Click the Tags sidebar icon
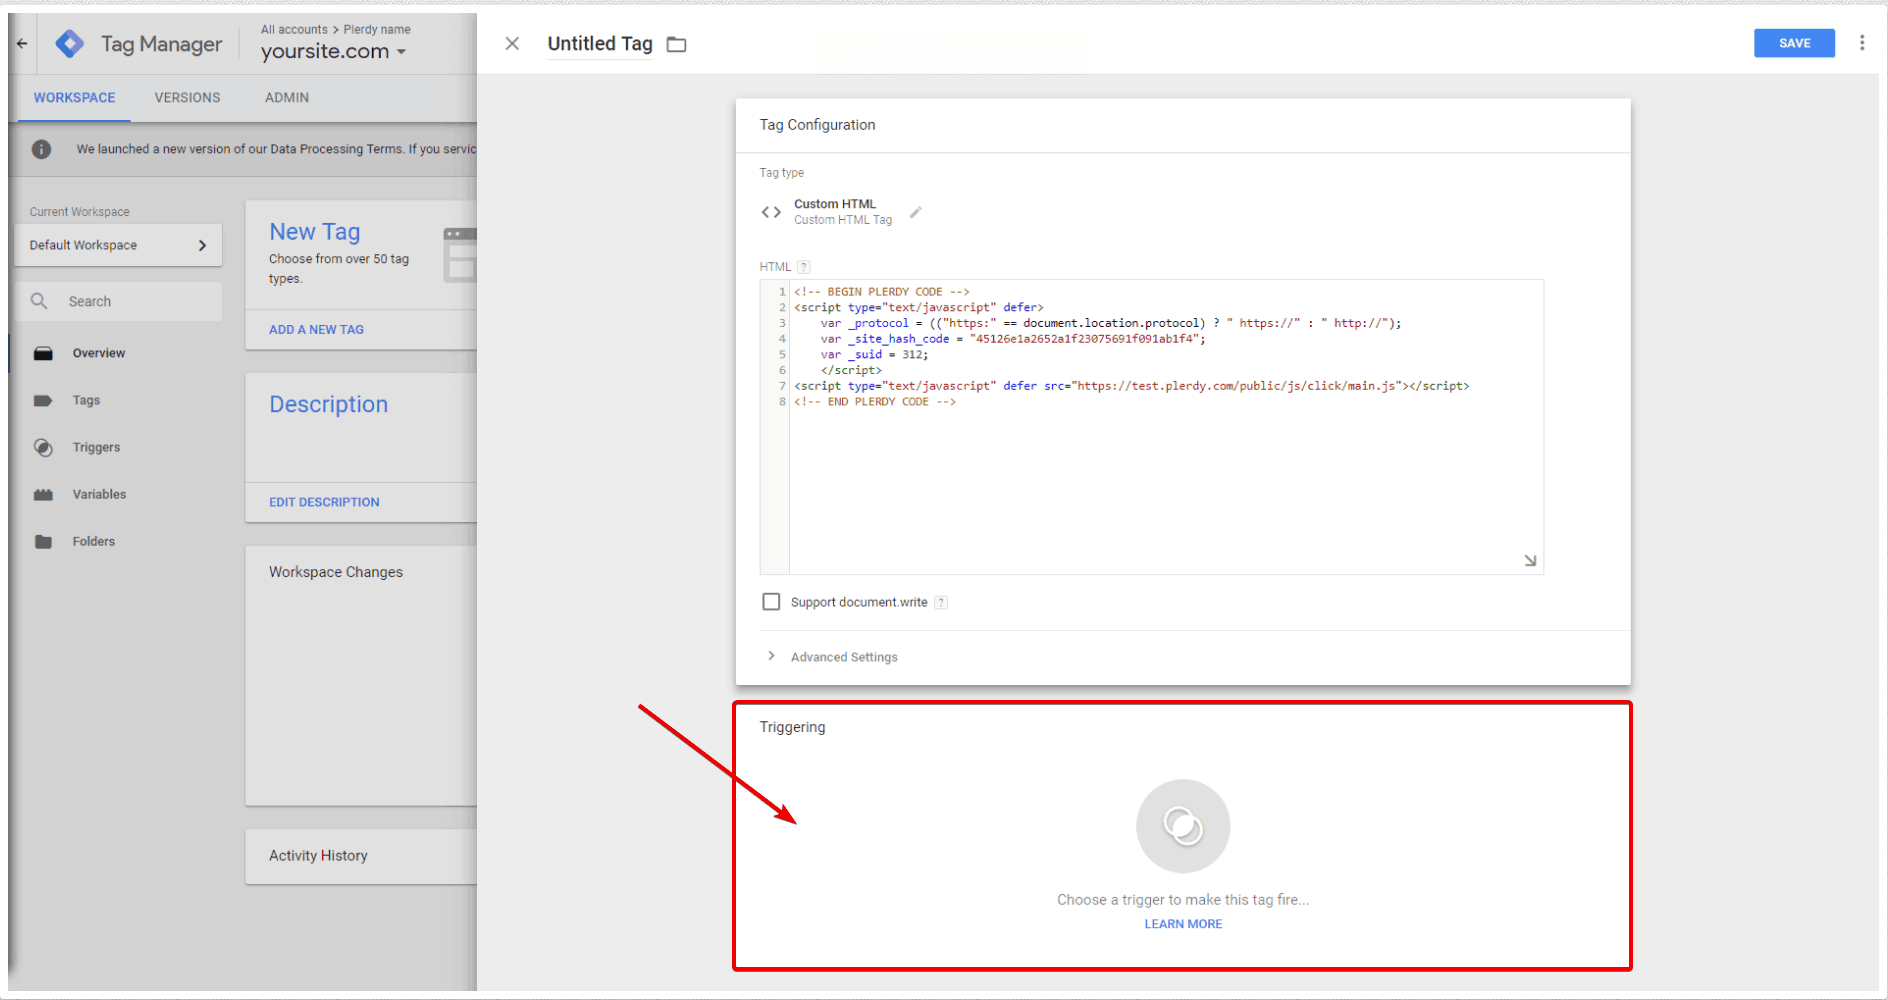 pos(43,400)
